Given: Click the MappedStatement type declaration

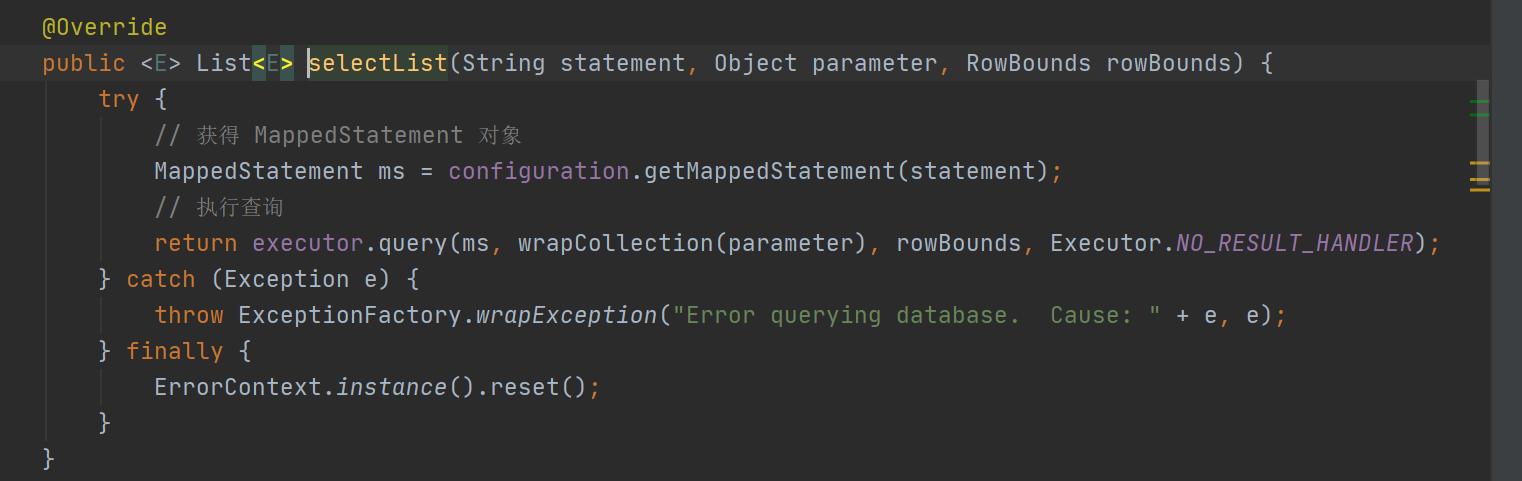Looking at the screenshot, I should tap(259, 171).
